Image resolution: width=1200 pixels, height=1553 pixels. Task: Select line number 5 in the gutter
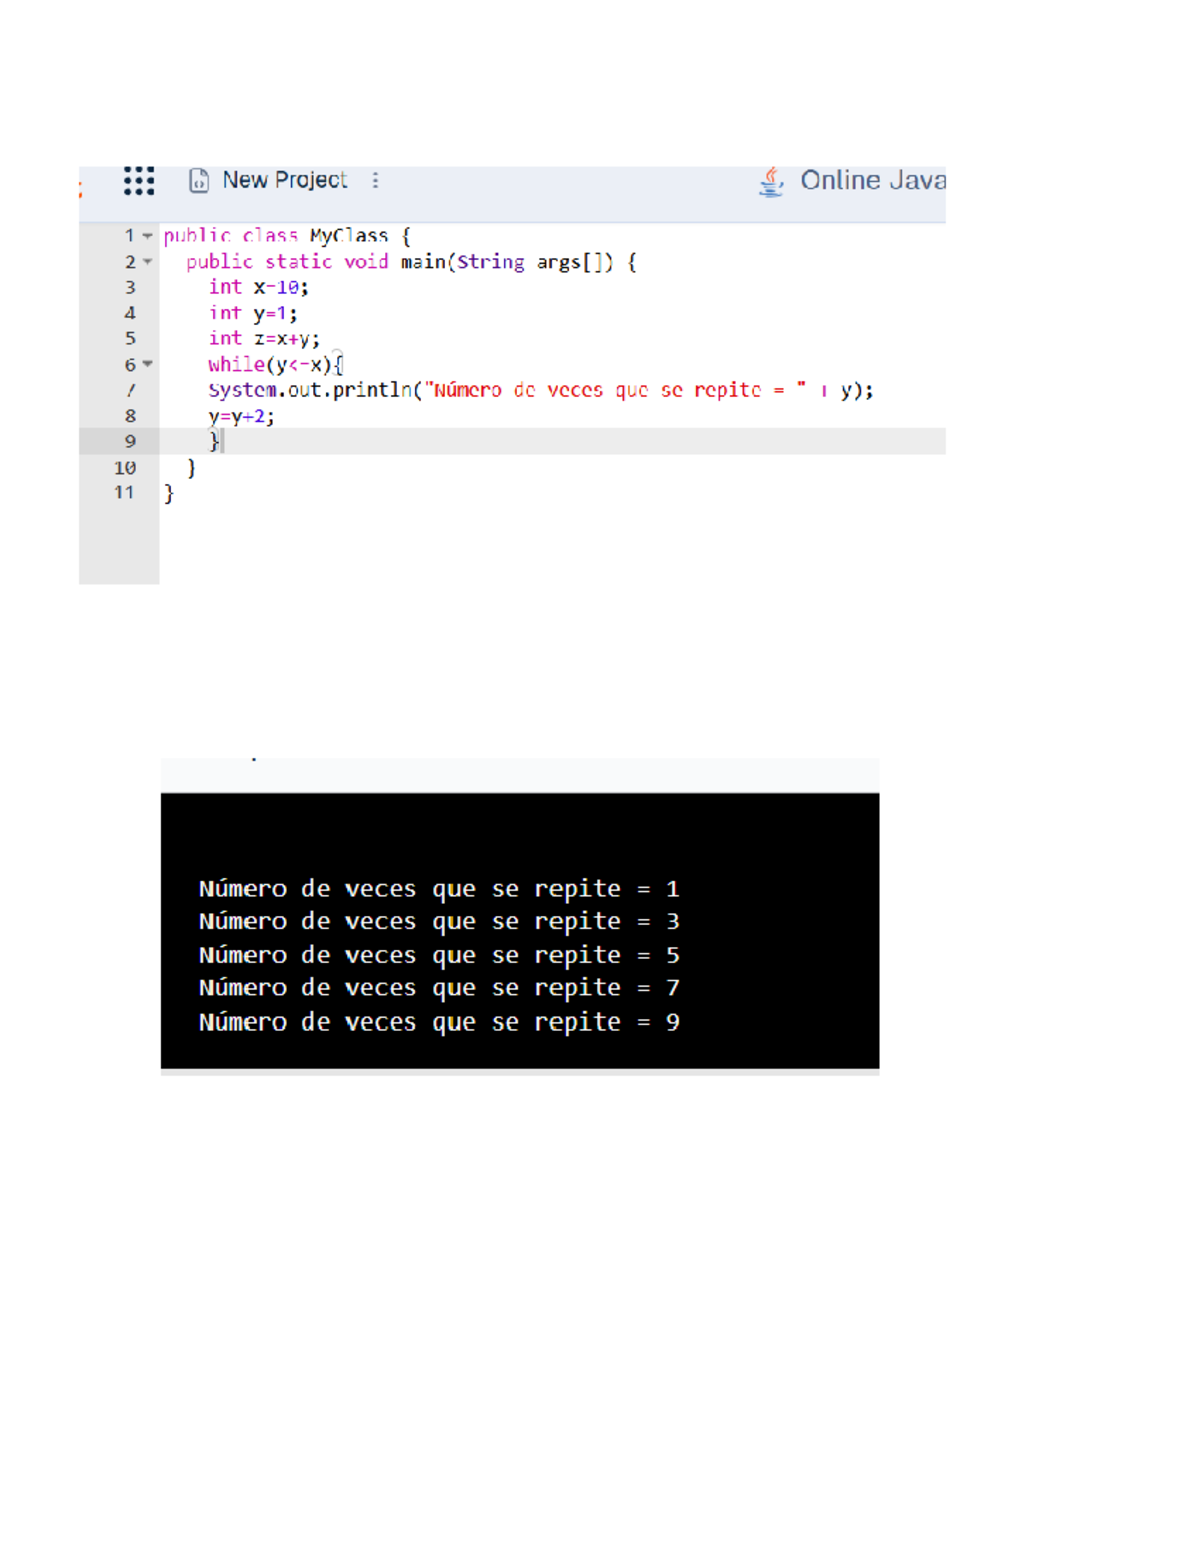click(130, 338)
